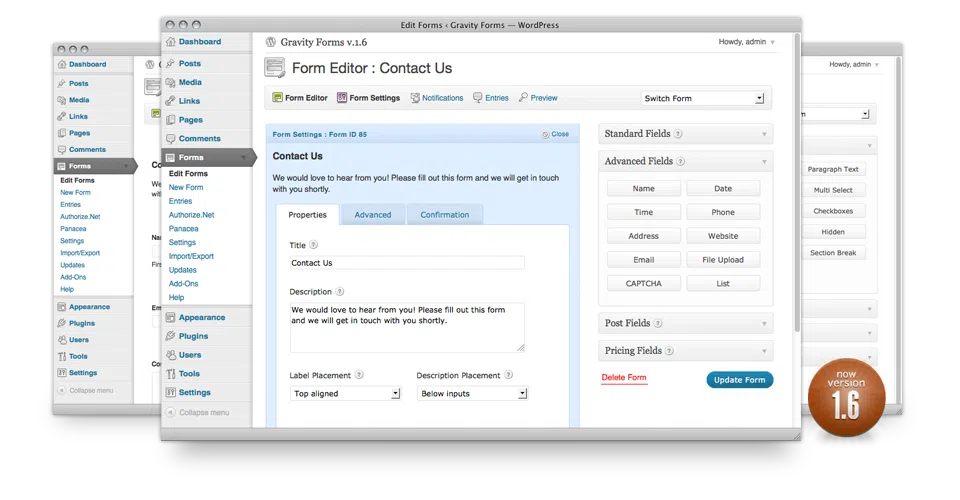Add a CAPTCHA field
Image resolution: width=960 pixels, height=500 pixels.
(643, 284)
